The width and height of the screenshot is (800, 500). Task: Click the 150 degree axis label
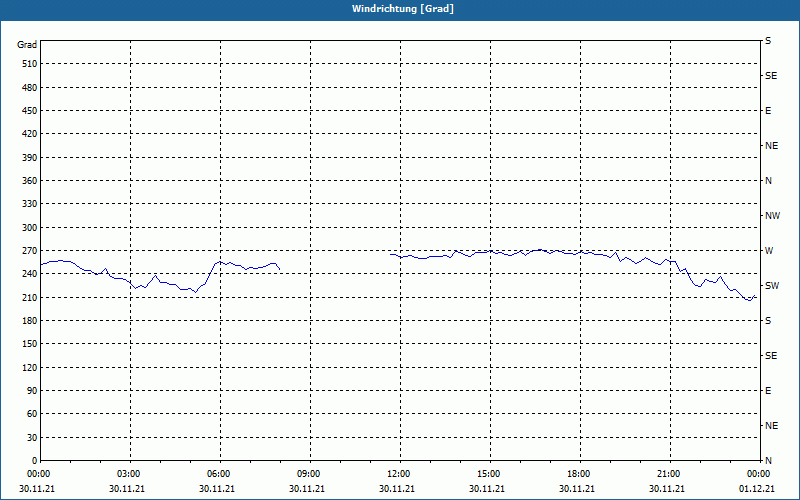click(30, 344)
